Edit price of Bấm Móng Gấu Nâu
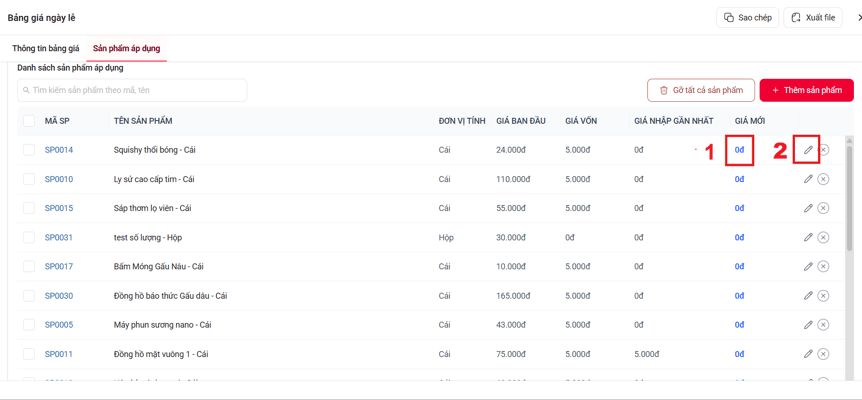Screen dimensions: 862x400 [x=808, y=266]
